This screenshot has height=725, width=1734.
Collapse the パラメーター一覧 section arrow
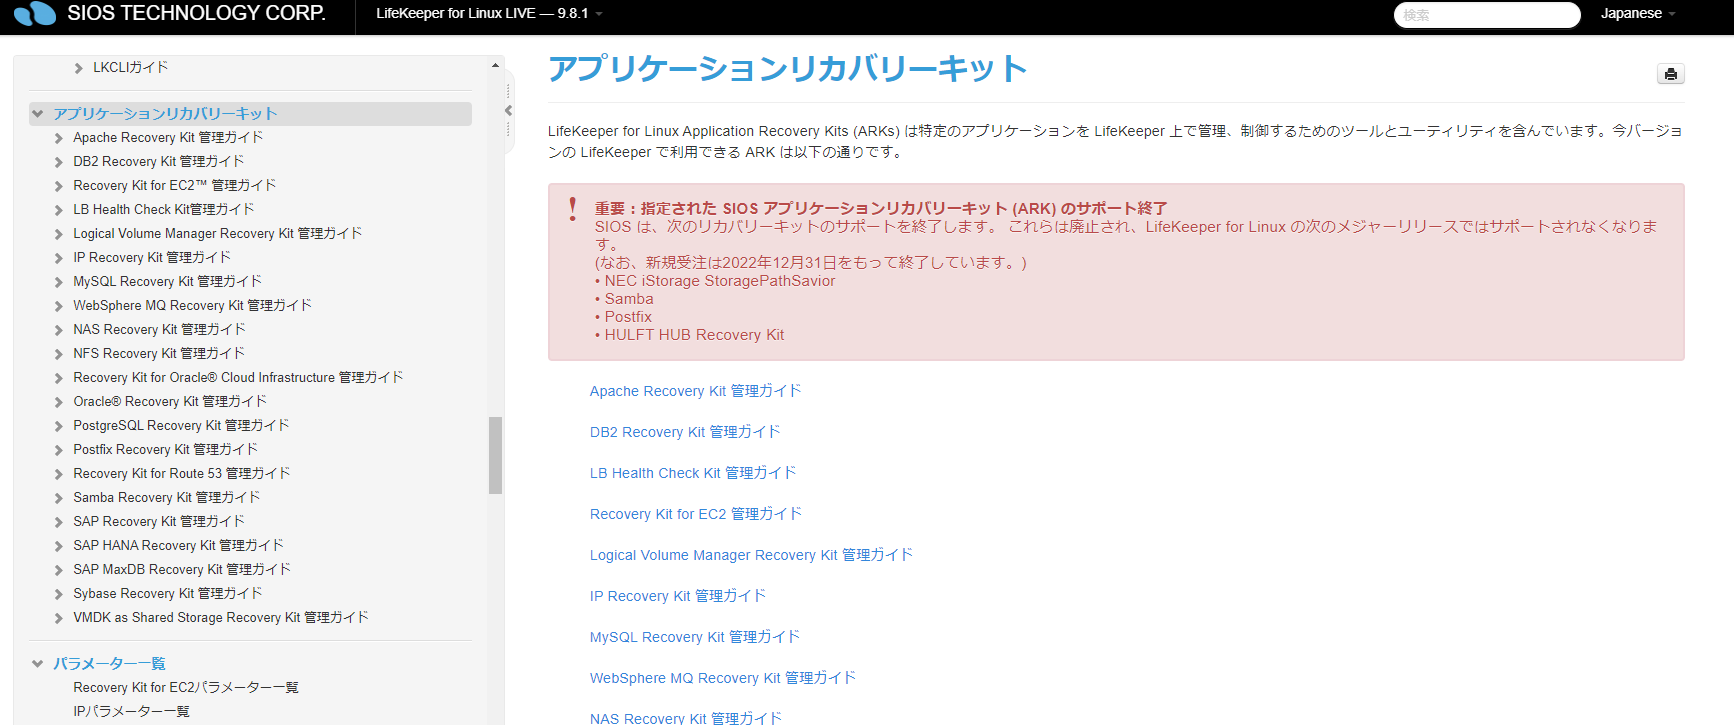[x=38, y=664]
